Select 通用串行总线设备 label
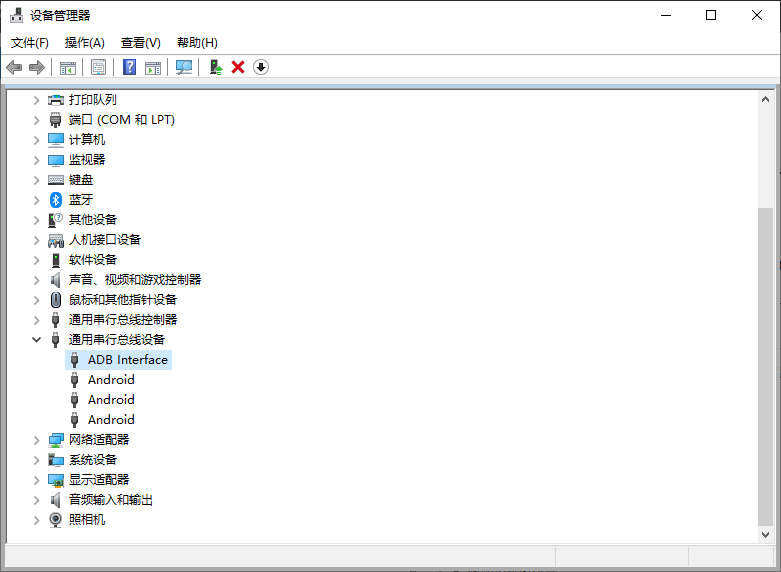Viewport: 781px width, 572px height. click(117, 340)
